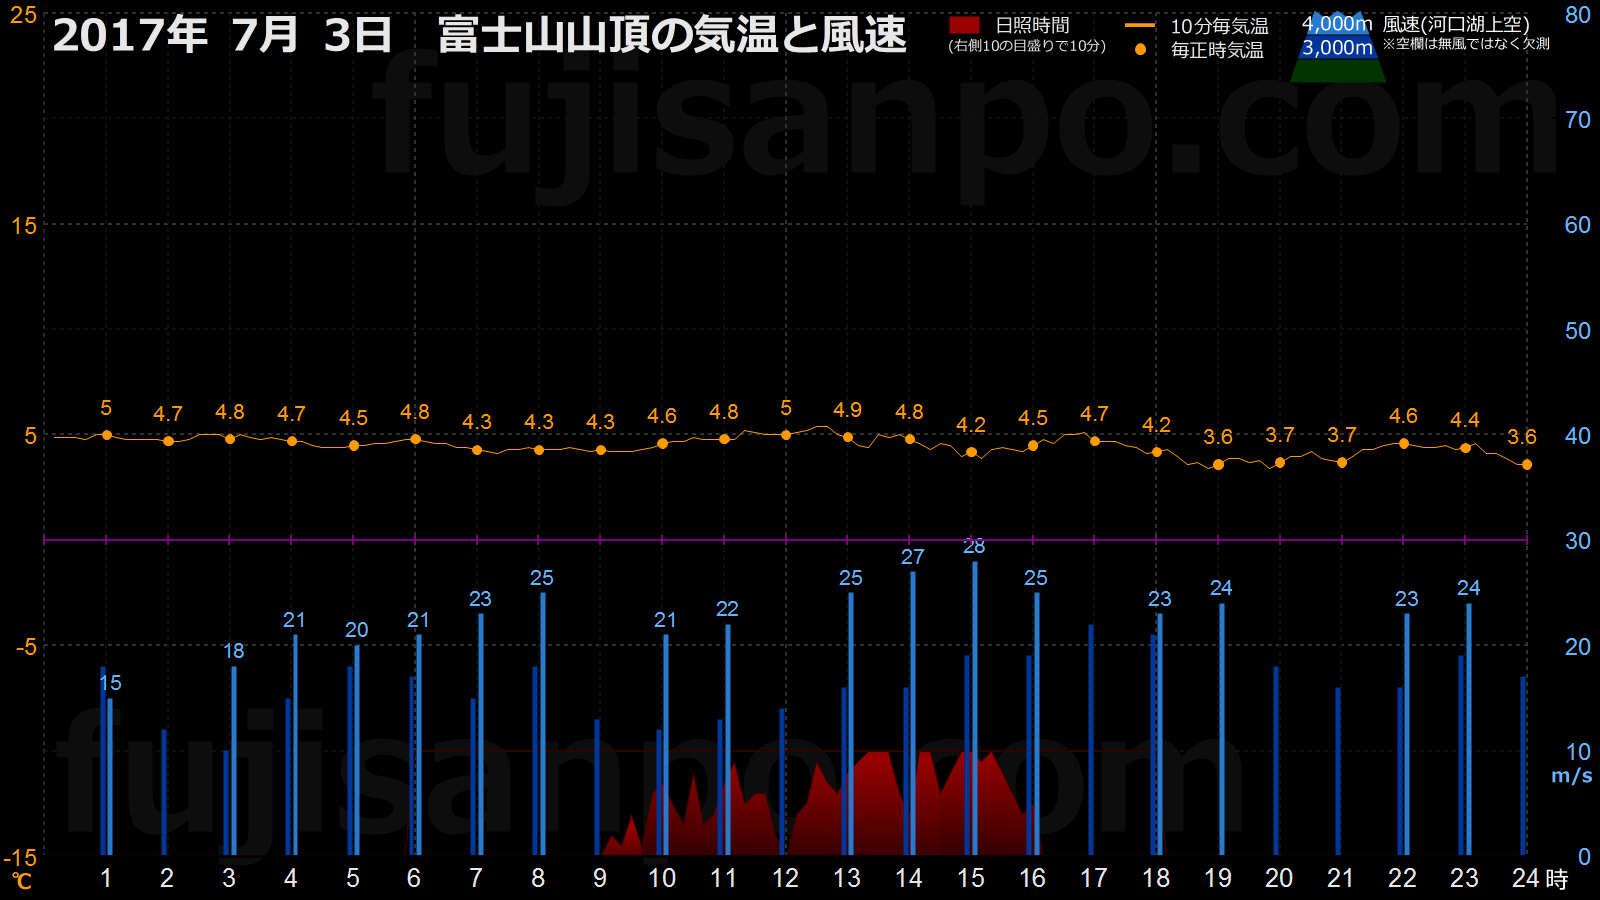
Task: Select the 28 wind speed label at 15時
Action: [974, 546]
